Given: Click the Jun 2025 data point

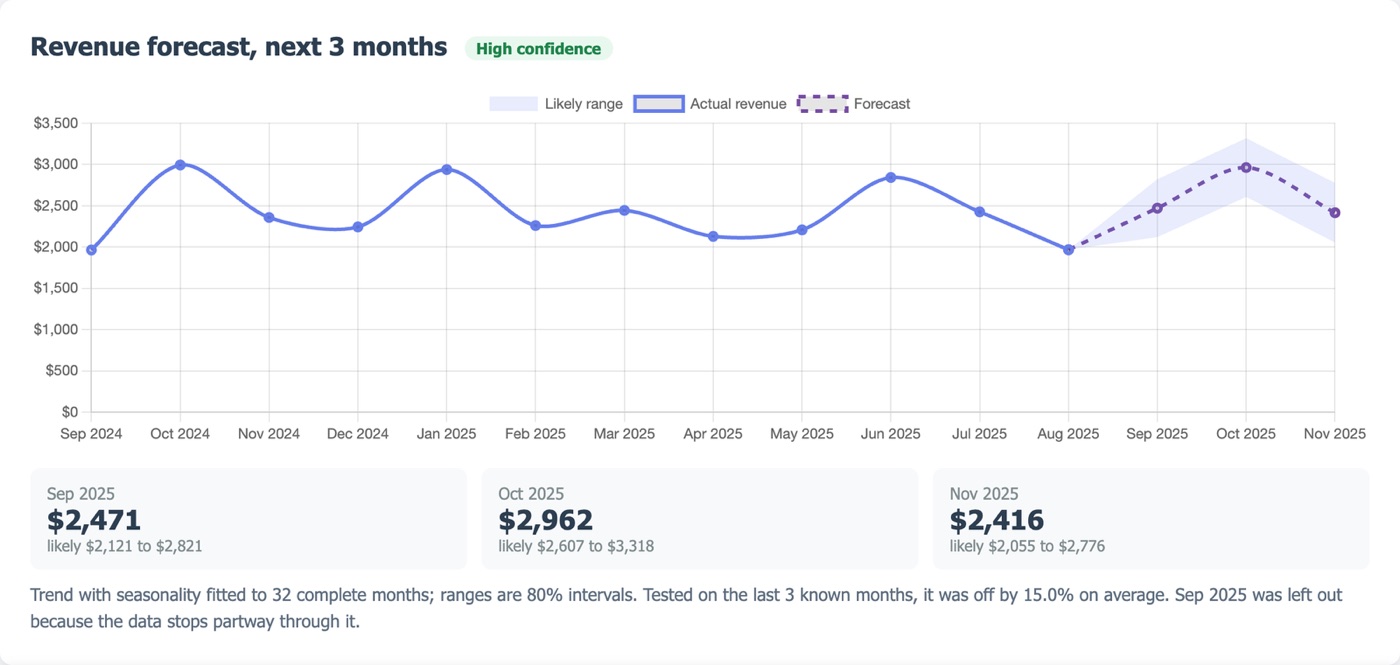Looking at the screenshot, I should click(890, 177).
